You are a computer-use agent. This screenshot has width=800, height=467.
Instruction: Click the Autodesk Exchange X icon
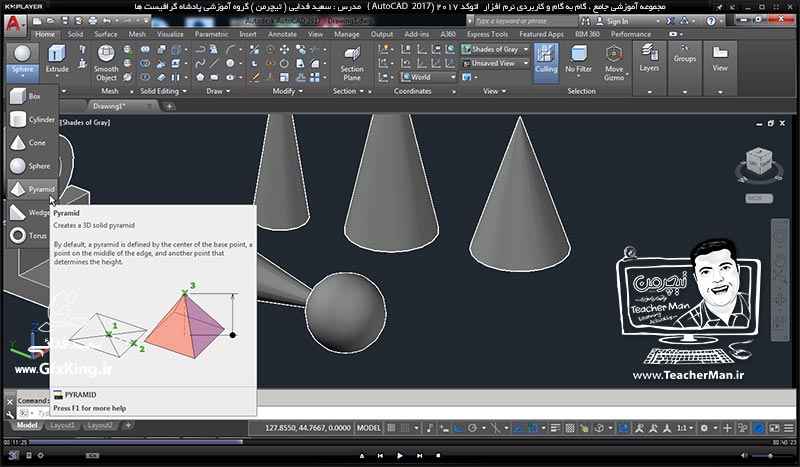(670, 21)
